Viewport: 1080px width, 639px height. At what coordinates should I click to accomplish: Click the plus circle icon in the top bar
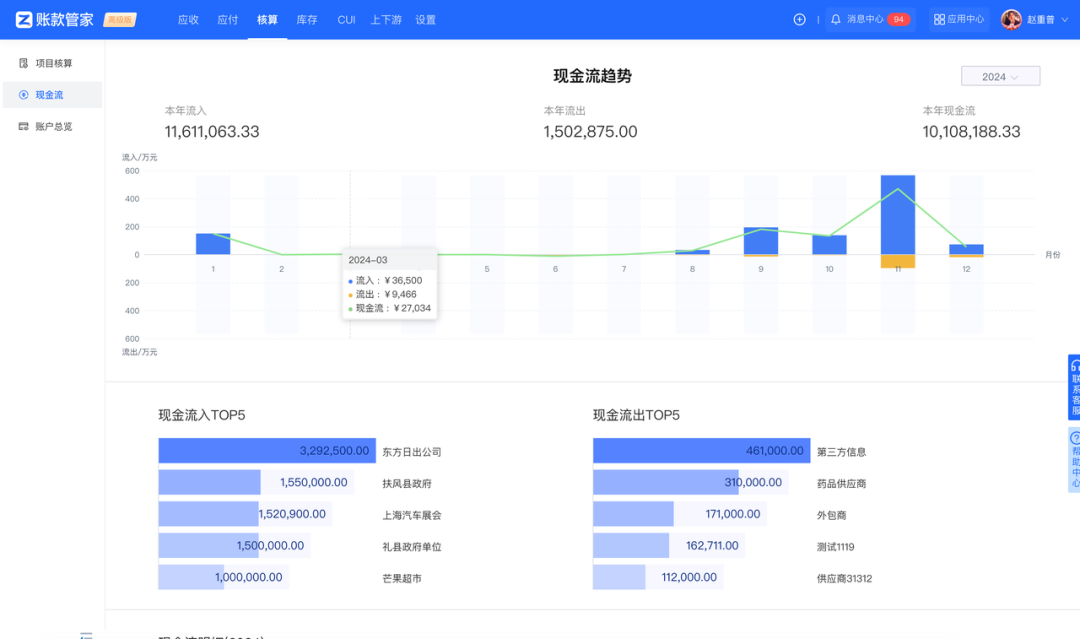pos(799,19)
